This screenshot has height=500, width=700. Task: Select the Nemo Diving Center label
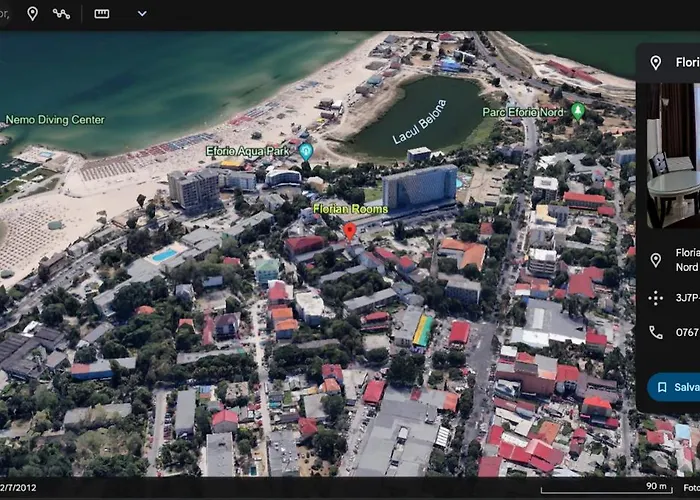point(55,120)
